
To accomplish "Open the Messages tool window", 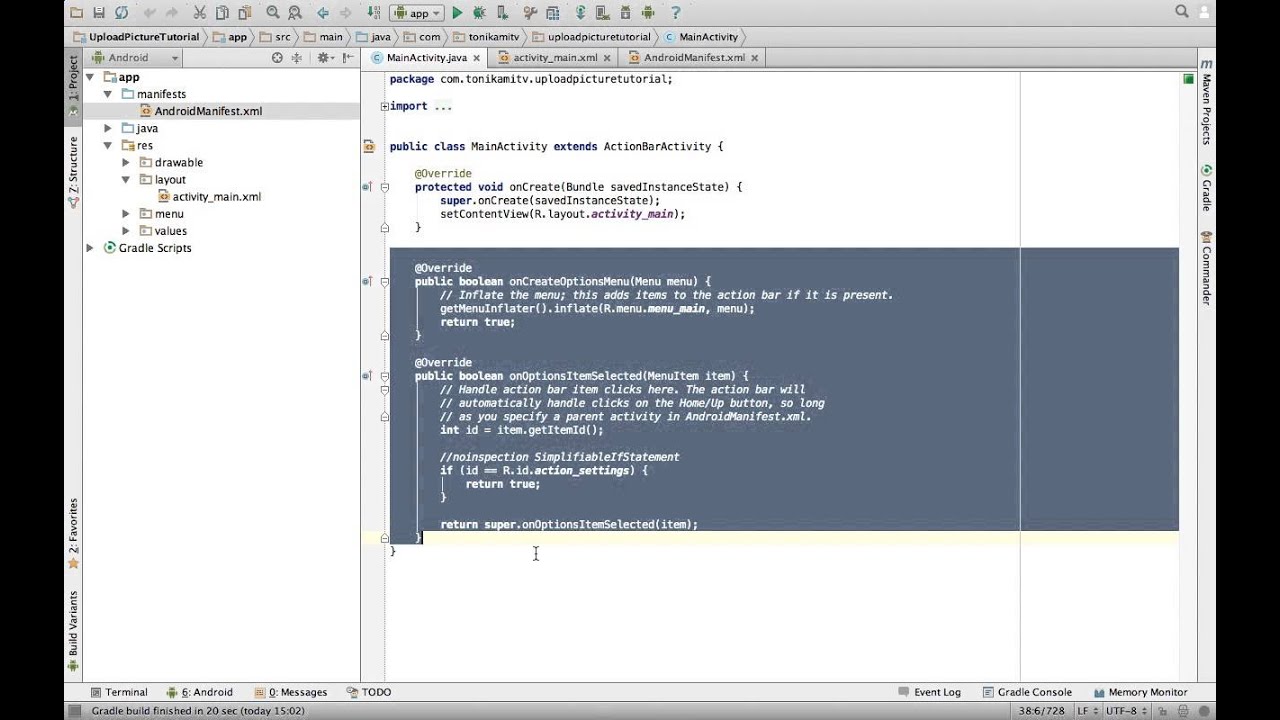I will click(291, 692).
